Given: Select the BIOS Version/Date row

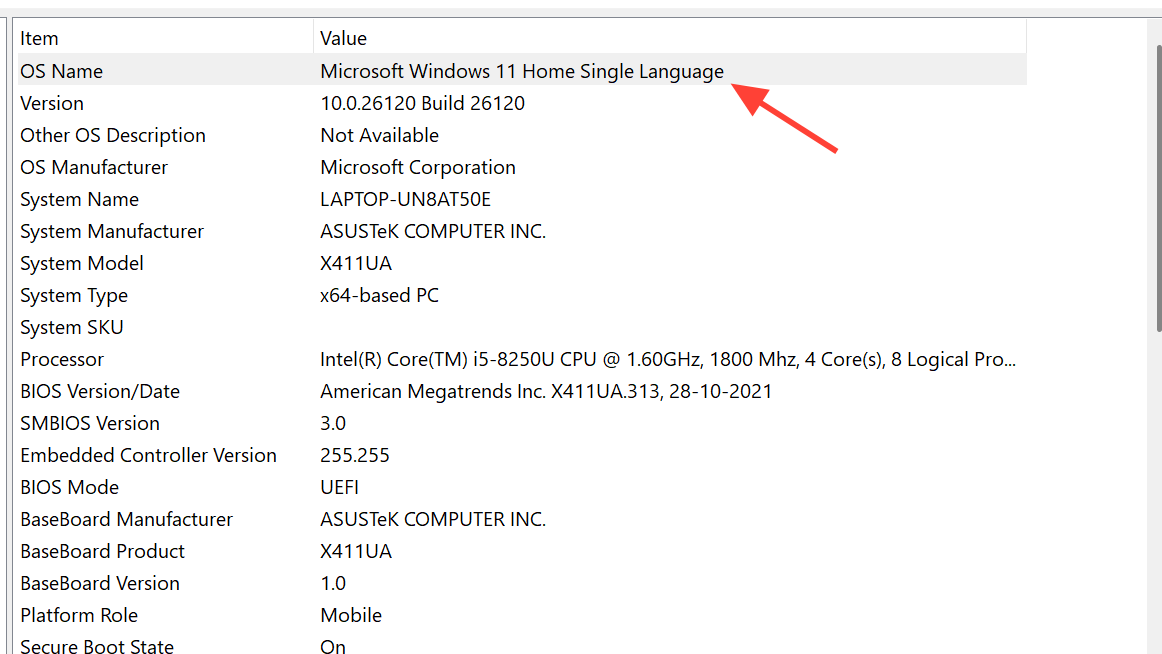Looking at the screenshot, I should point(100,391).
